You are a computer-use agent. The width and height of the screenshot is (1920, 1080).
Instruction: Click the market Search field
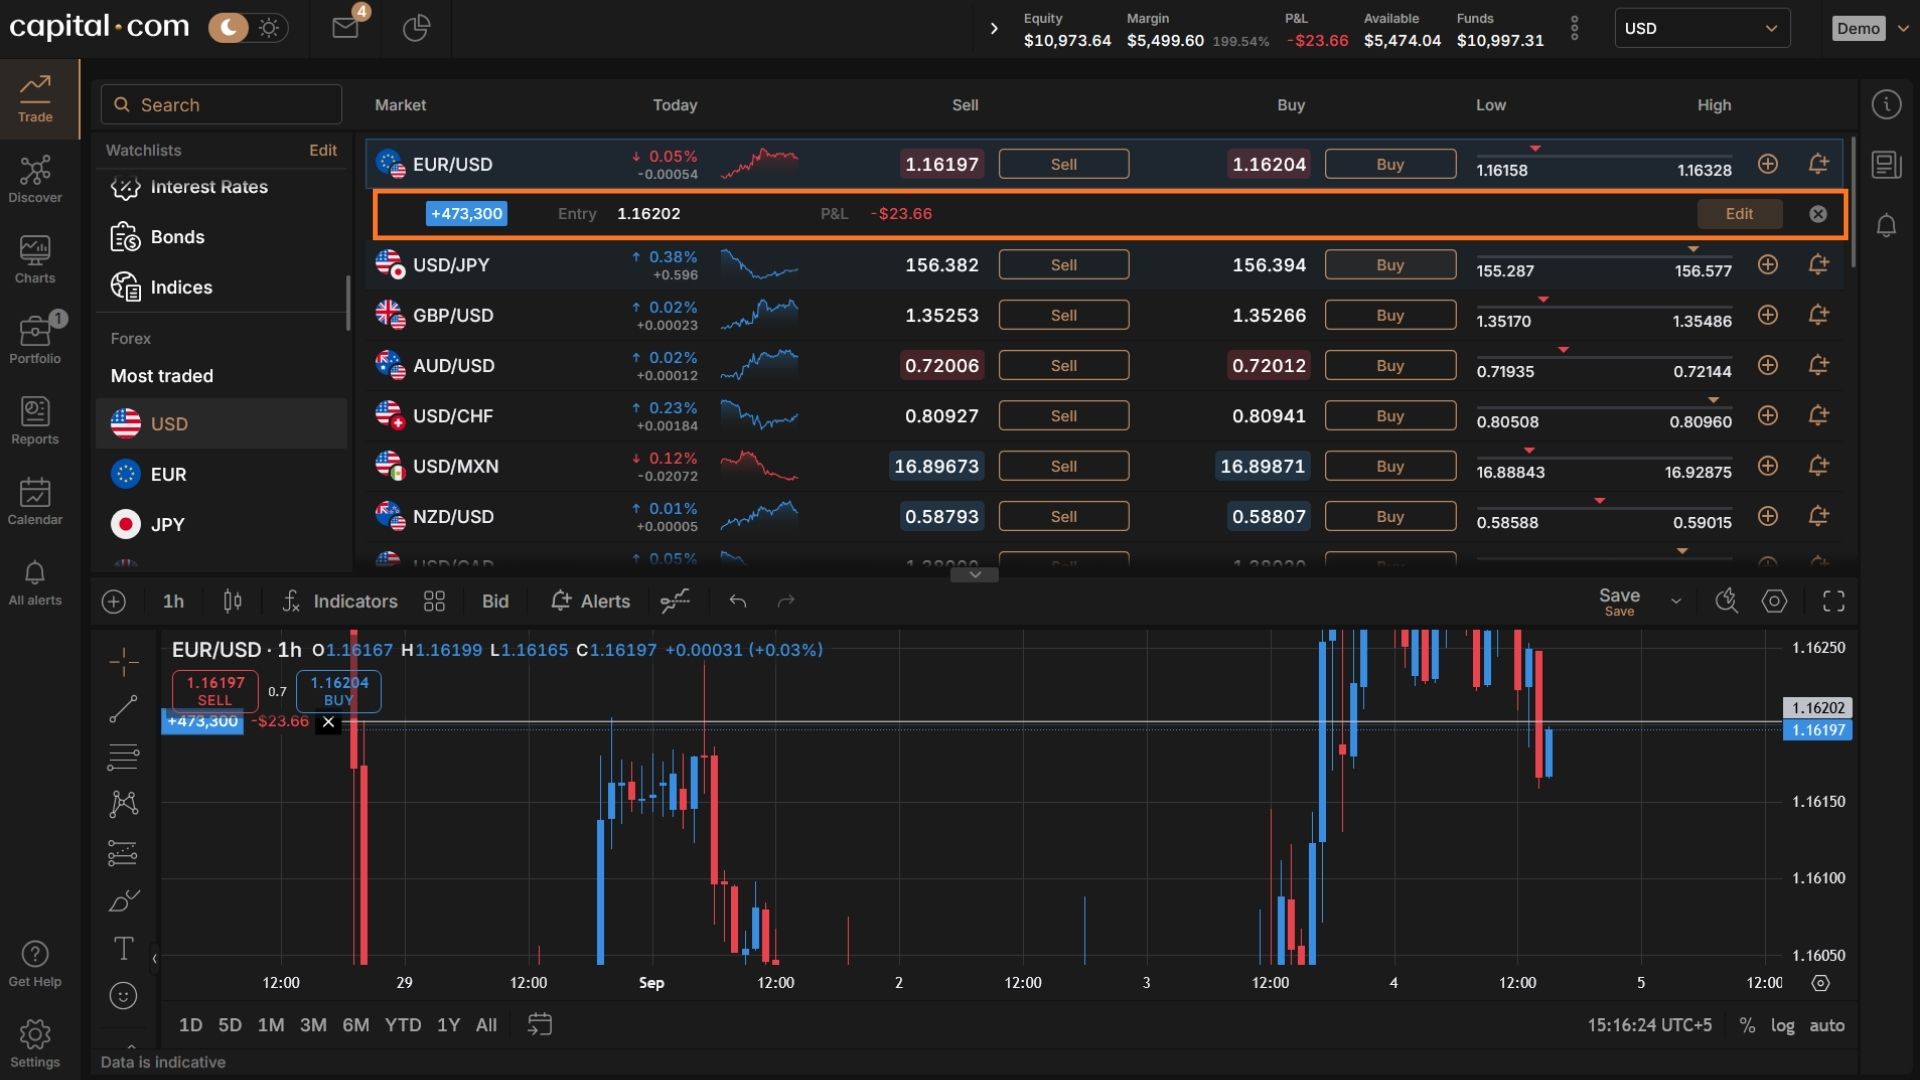pyautogui.click(x=221, y=105)
